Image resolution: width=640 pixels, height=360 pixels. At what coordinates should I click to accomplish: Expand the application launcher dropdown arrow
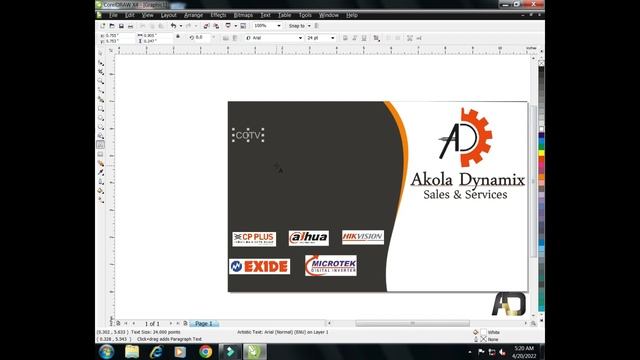pyautogui.click(x=236, y=26)
